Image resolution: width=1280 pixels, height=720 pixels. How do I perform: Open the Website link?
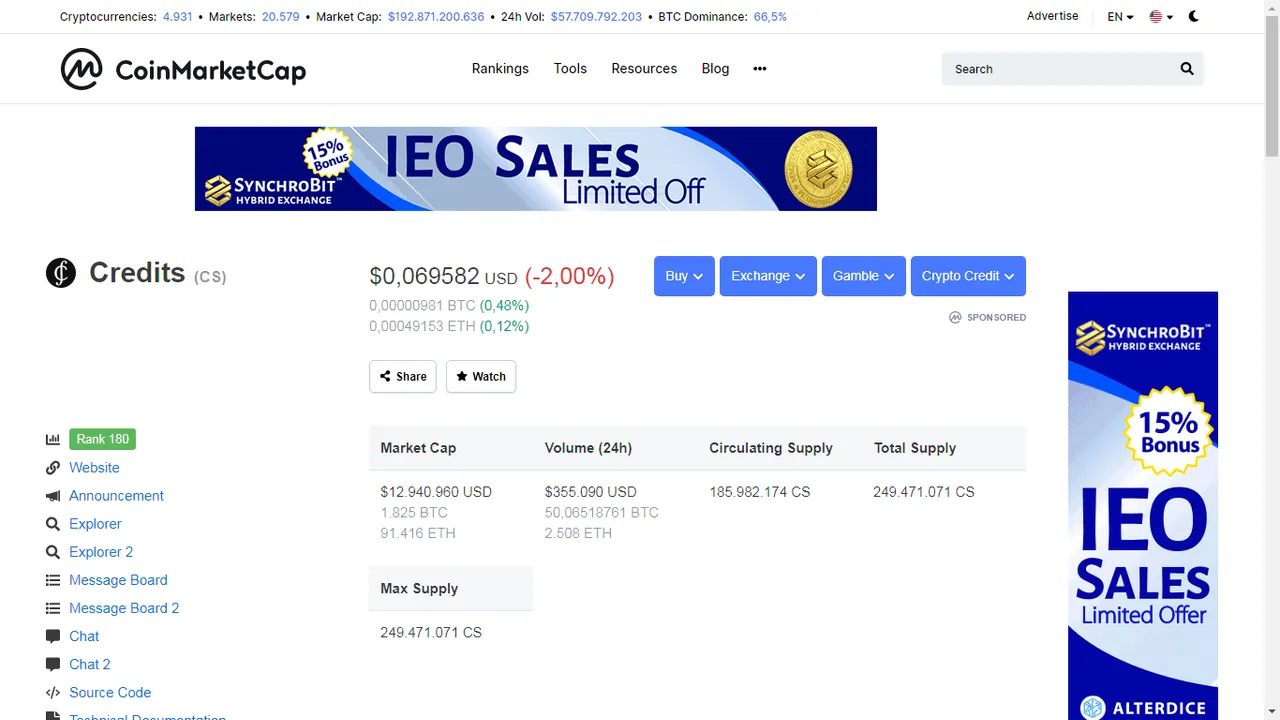[94, 467]
